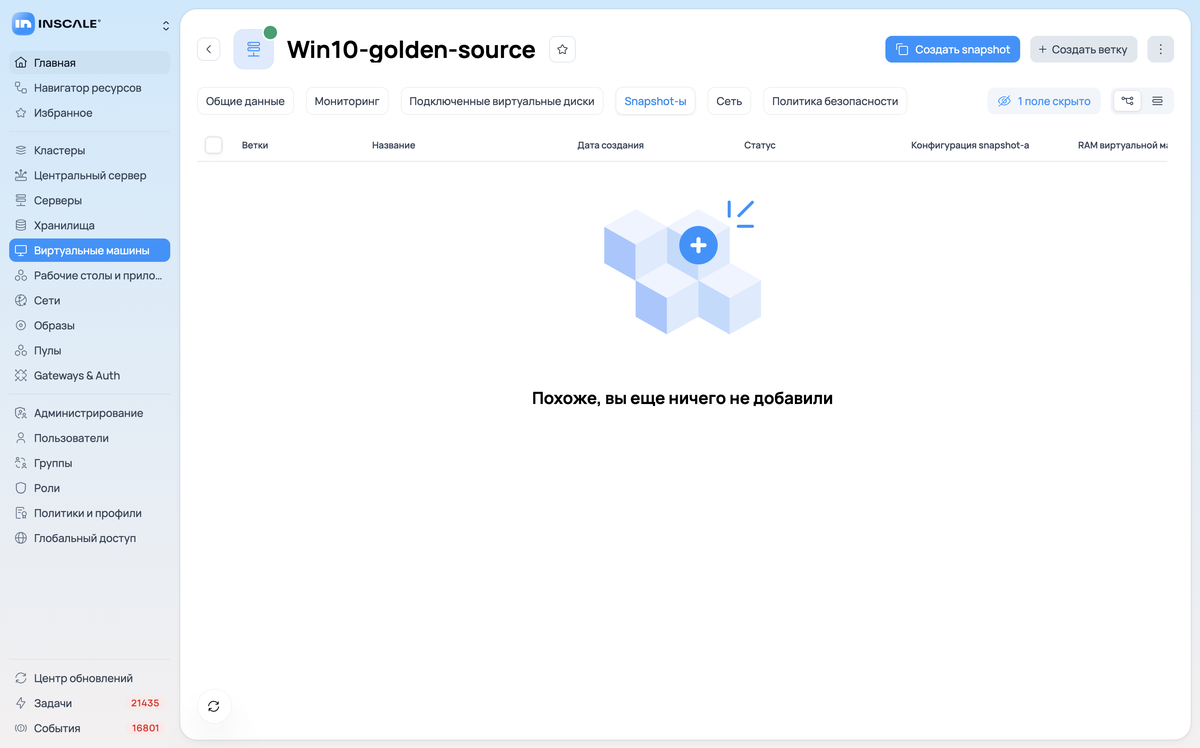Show the hidden field via eye button

[x=1044, y=101]
